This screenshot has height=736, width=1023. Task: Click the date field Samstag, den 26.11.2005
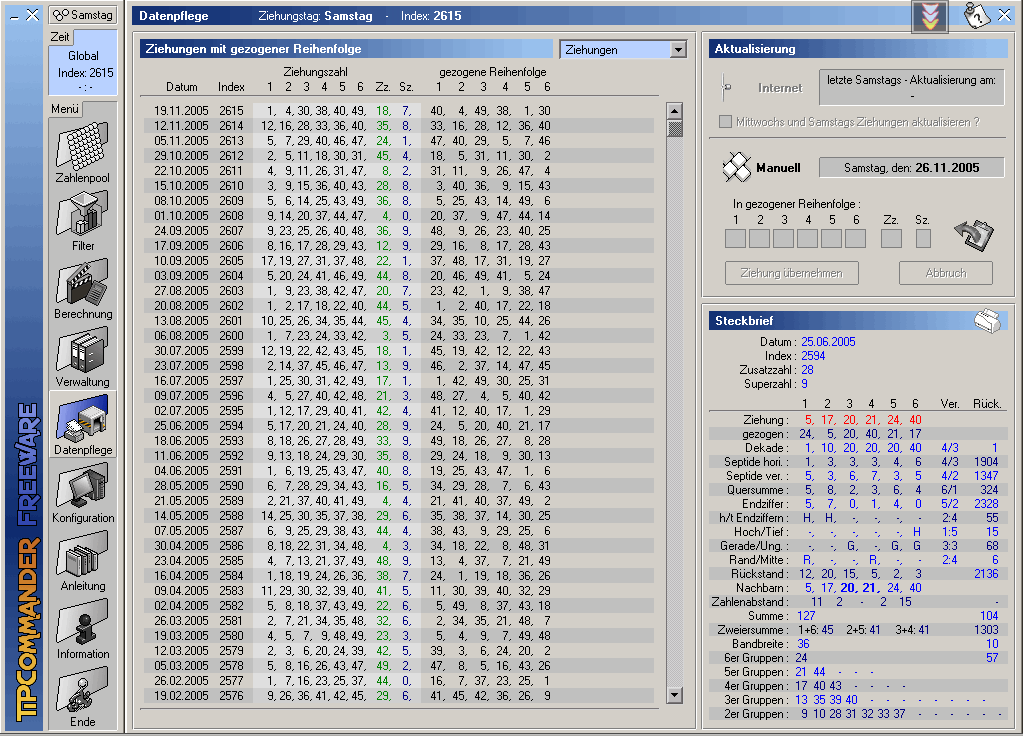911,168
